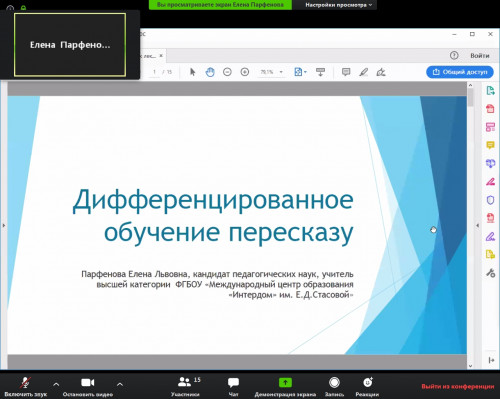Click the Общий доступ share button

[x=460, y=72]
